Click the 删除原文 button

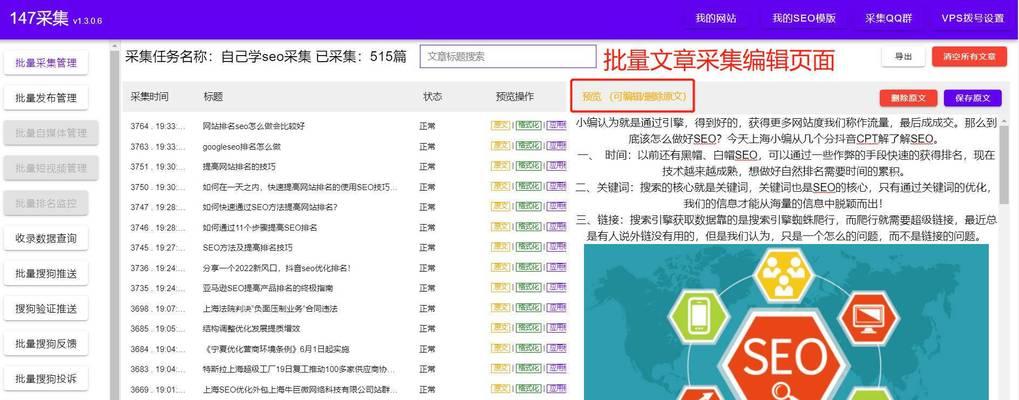click(908, 98)
